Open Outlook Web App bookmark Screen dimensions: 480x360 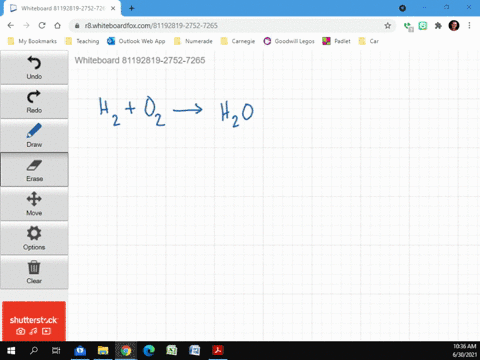pyautogui.click(x=136, y=41)
